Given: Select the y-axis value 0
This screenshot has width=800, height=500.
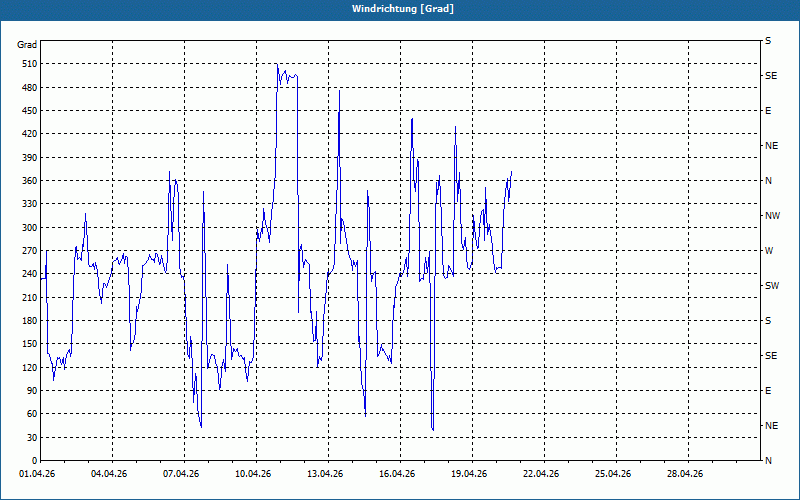Looking at the screenshot, I should coord(34,461).
